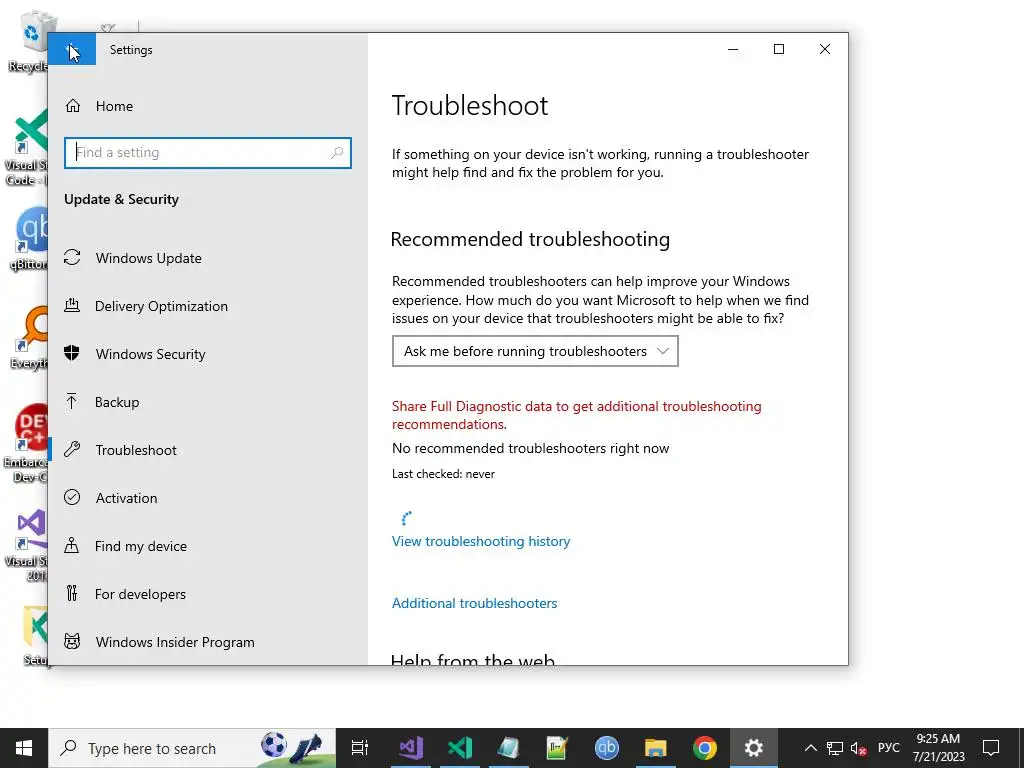The image size is (1024, 768).
Task: Open Task View from taskbar
Action: (x=360, y=748)
